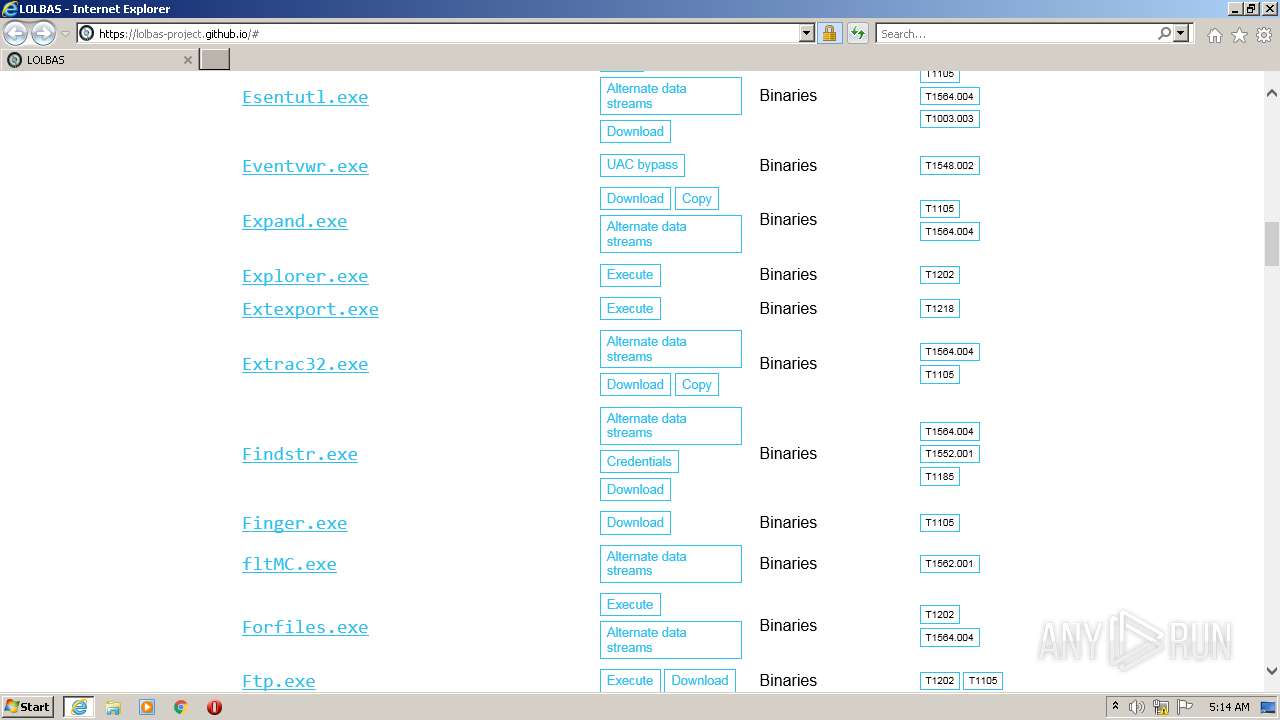Open Chrome icon in taskbar
This screenshot has width=1280, height=720.
tap(181, 707)
